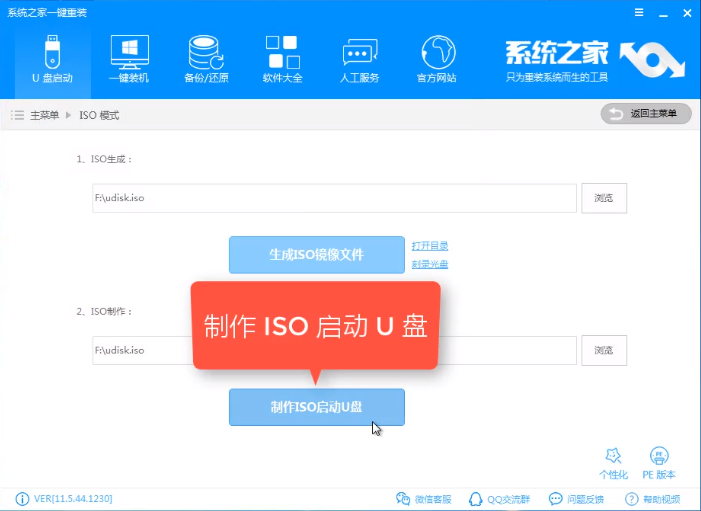Visit the 官方网站 page

click(x=436, y=58)
